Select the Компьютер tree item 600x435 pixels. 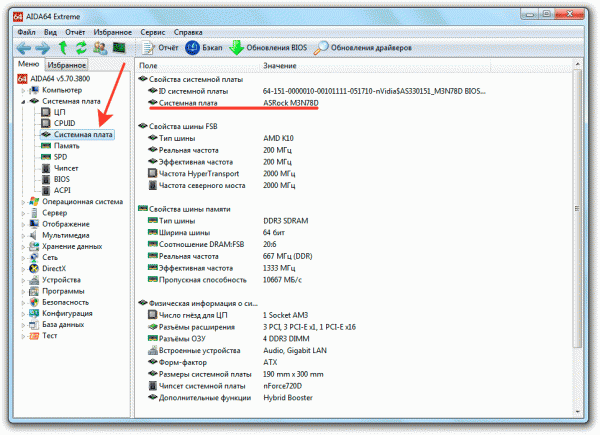coord(62,90)
